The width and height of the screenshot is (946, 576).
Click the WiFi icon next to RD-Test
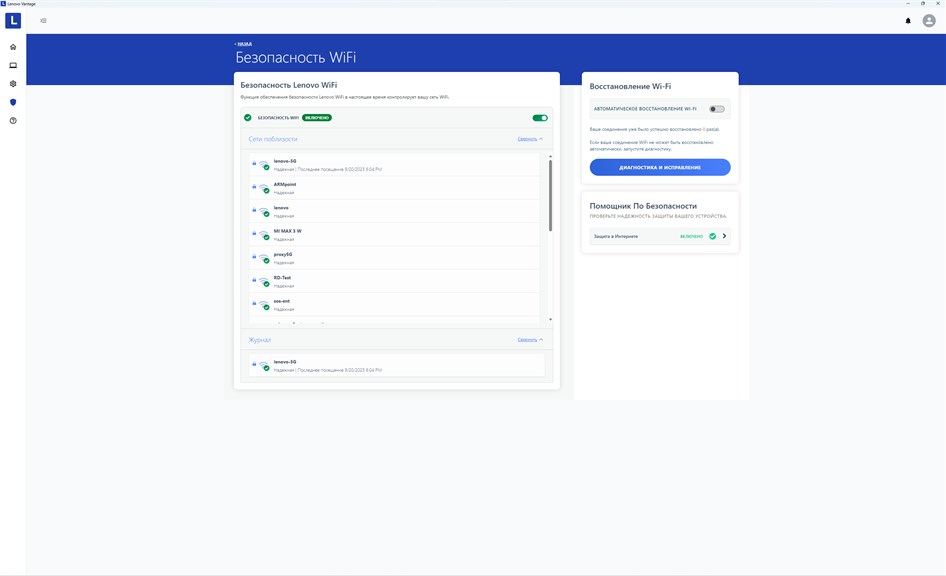[x=264, y=282]
